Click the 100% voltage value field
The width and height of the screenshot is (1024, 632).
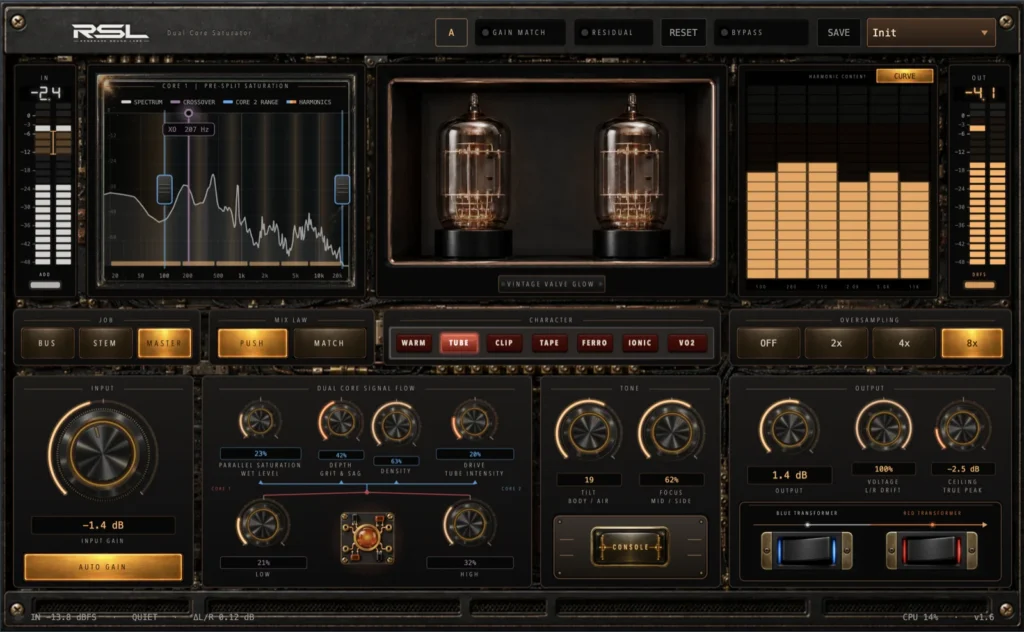coord(884,469)
